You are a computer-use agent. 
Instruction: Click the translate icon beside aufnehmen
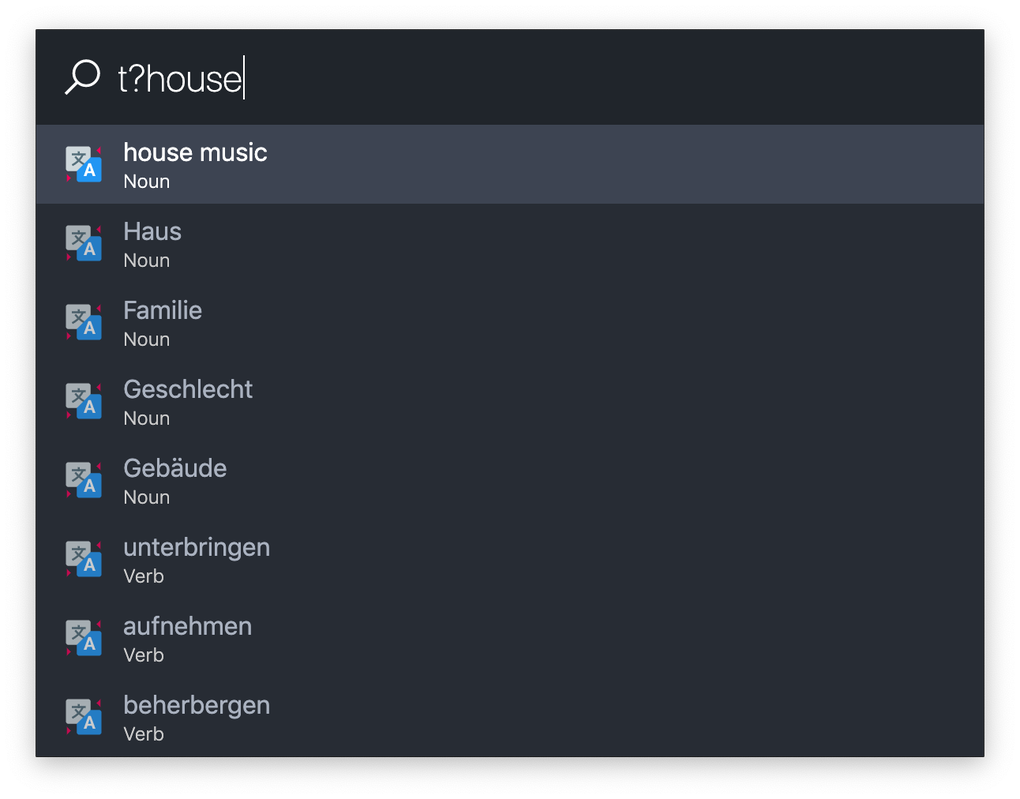click(83, 638)
